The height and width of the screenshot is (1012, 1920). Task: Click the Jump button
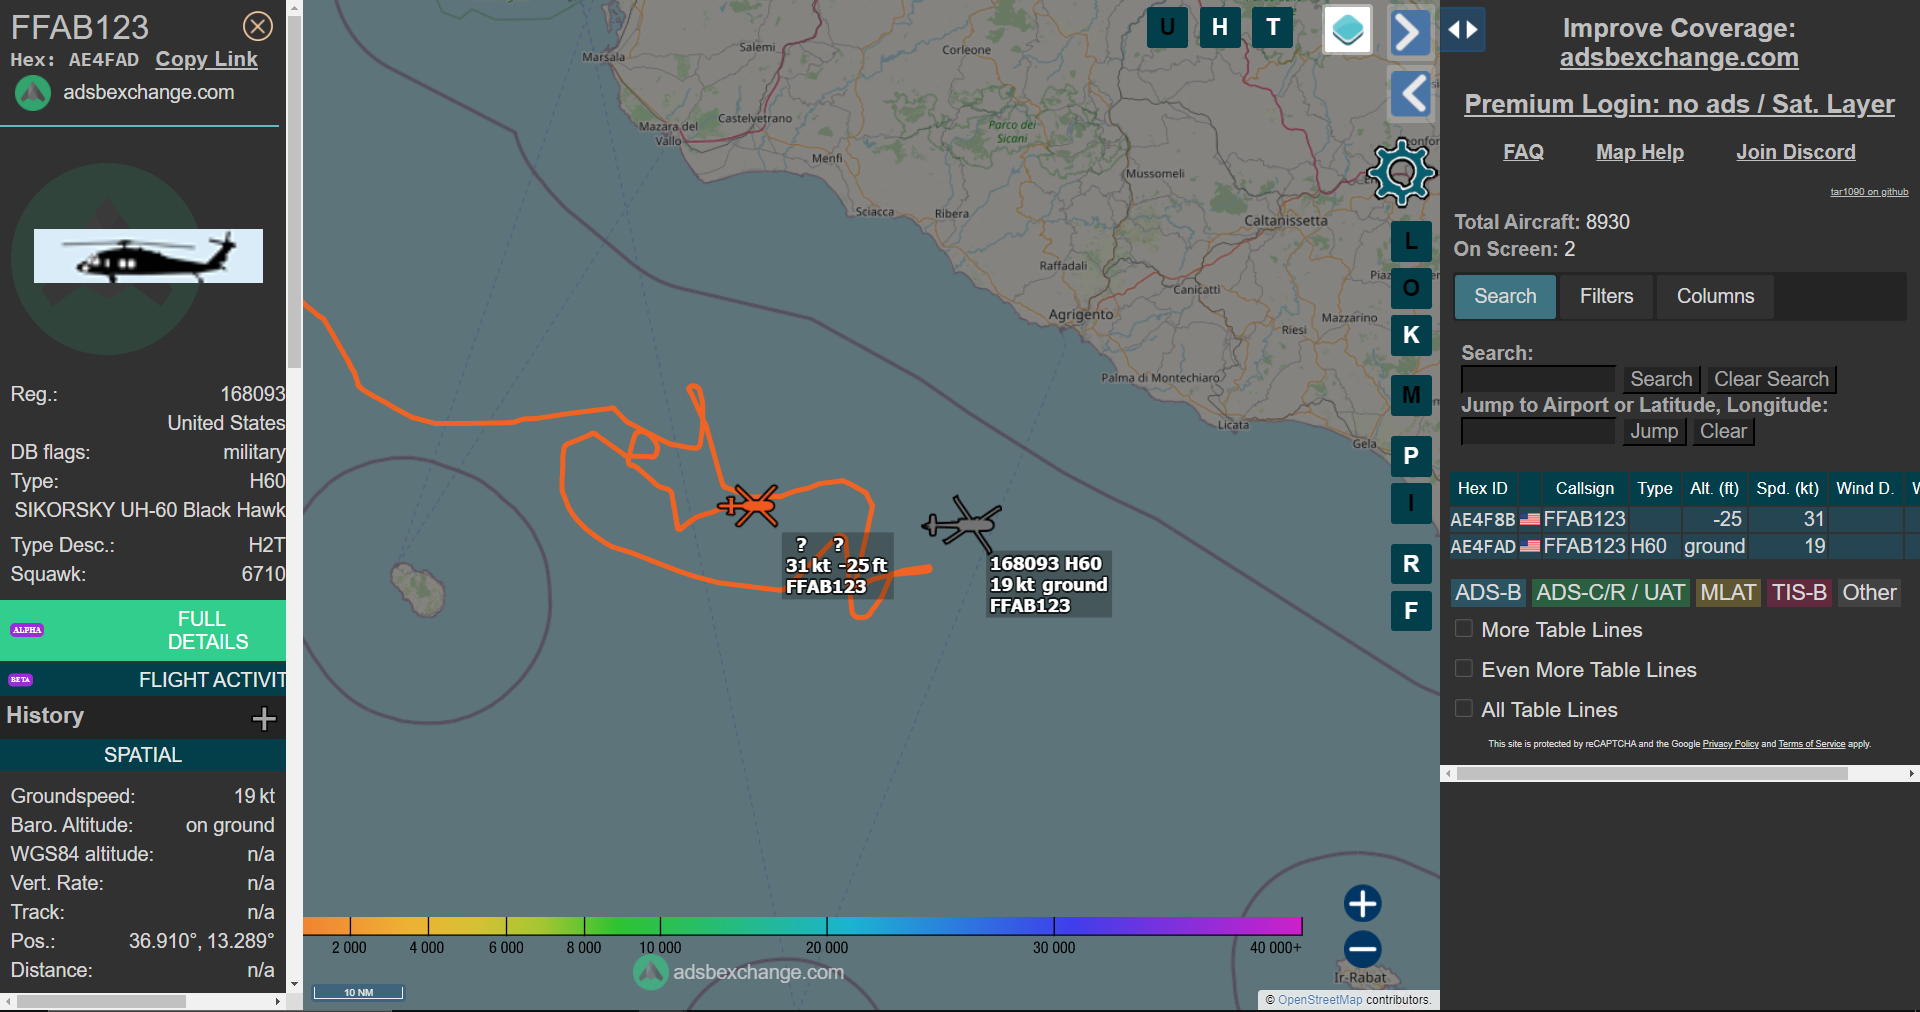[x=1654, y=432]
